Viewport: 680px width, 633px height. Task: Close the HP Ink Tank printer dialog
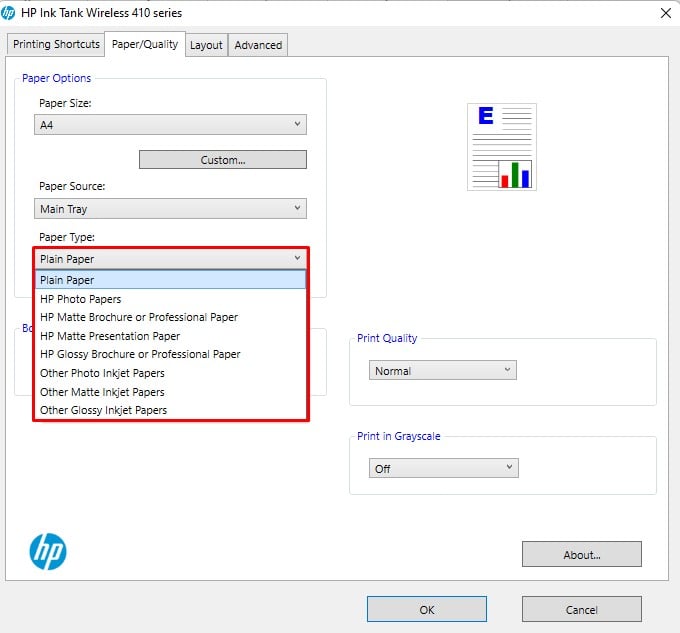click(x=666, y=13)
